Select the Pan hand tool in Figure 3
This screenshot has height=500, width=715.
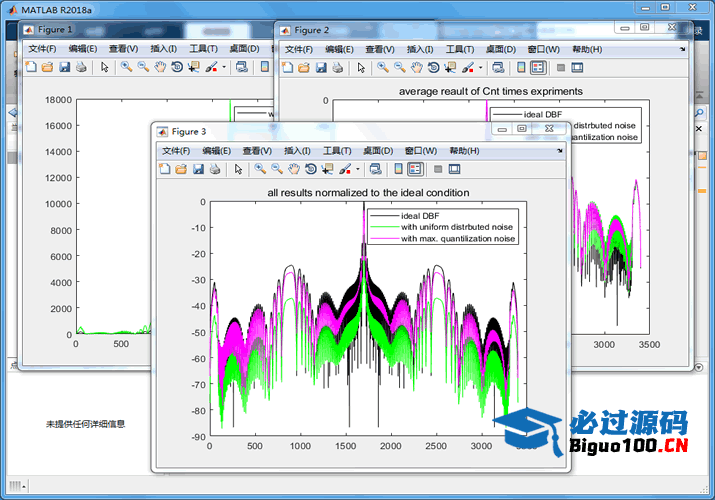(x=294, y=169)
